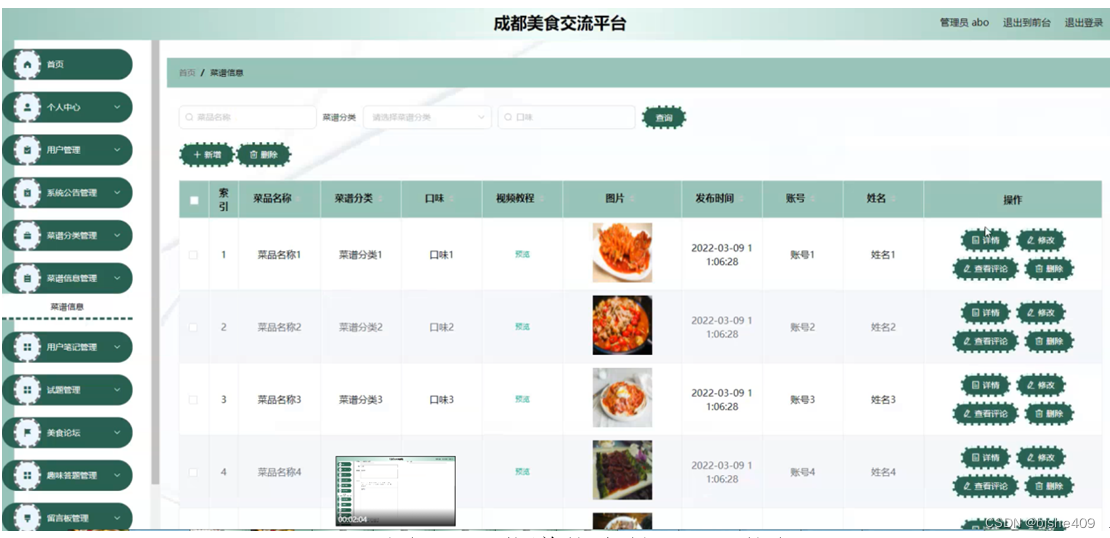
Task: Open 详情 for row 菜品名称1
Action: pyautogui.click(x=985, y=241)
